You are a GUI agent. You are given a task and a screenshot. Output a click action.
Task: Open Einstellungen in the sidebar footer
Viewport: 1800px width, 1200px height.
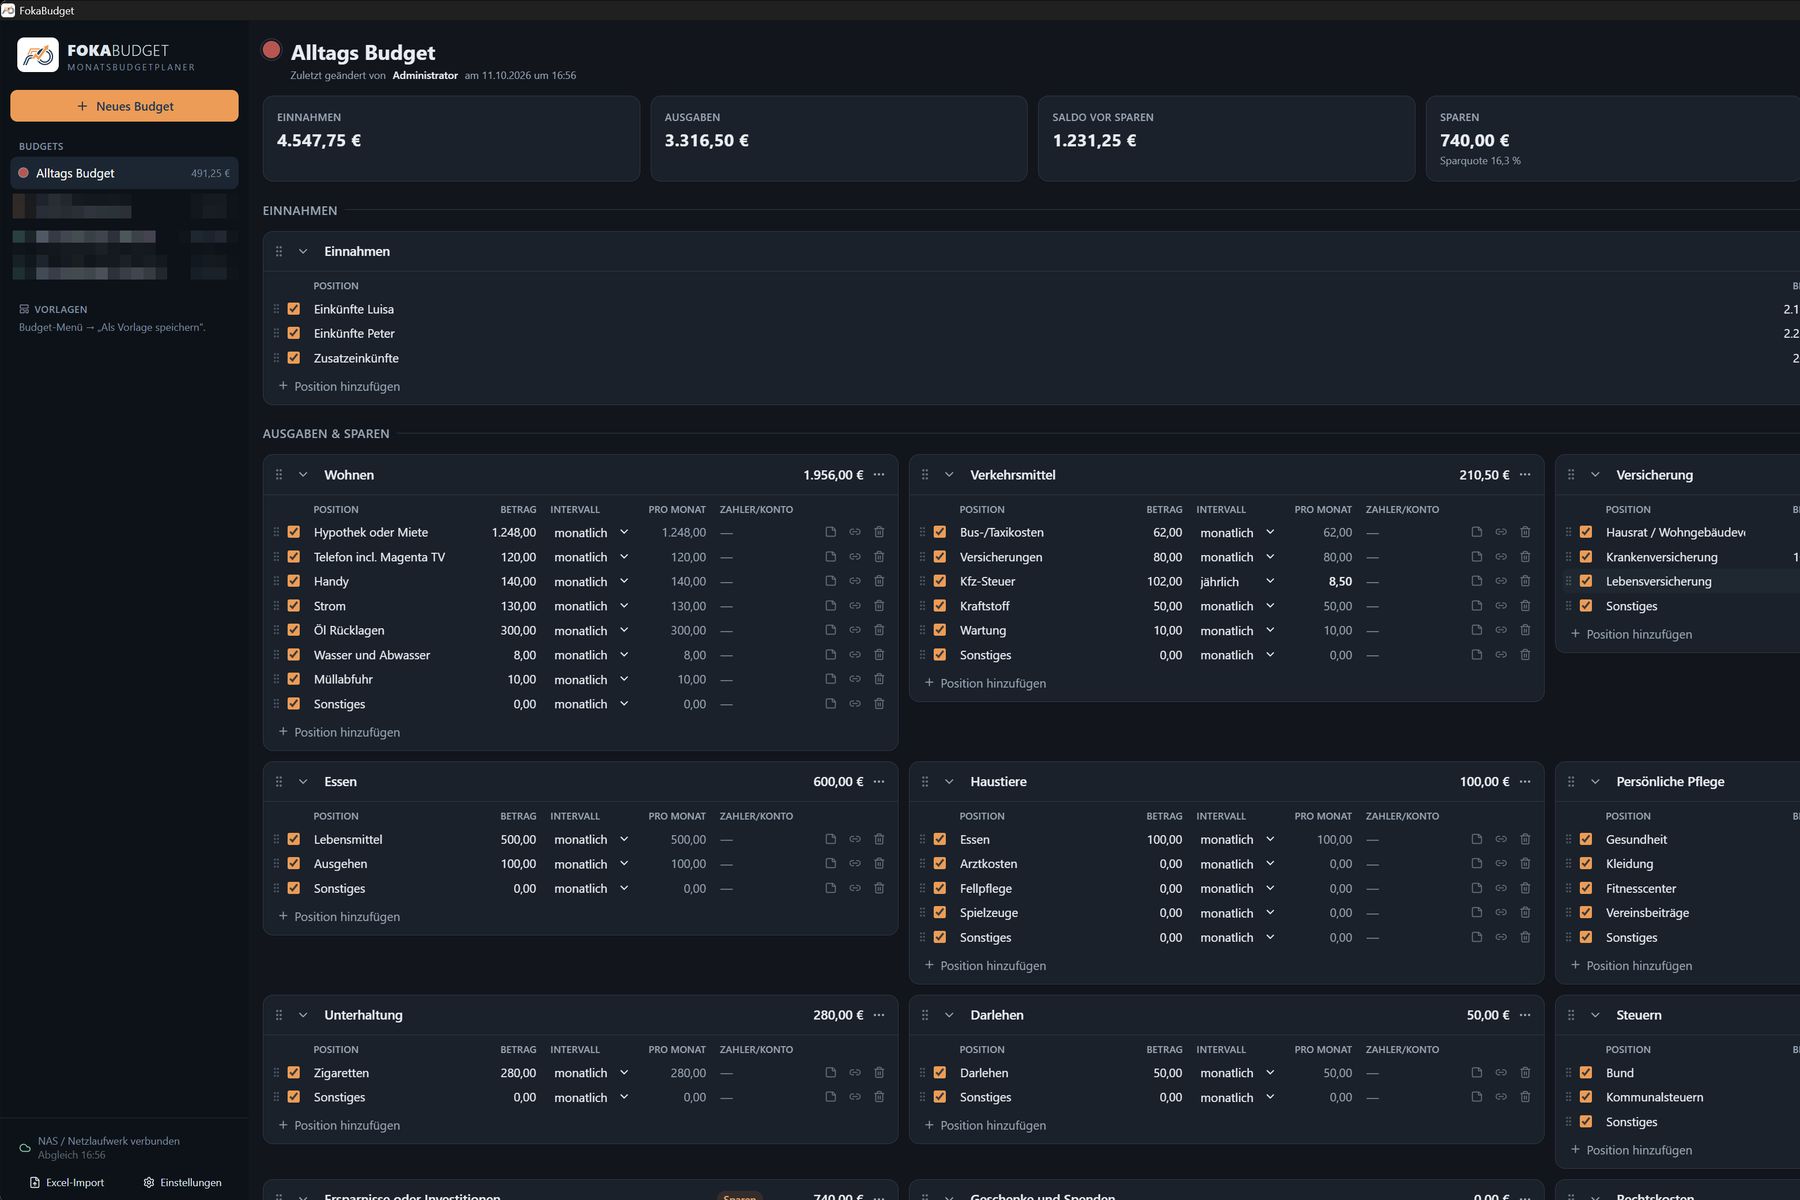[x=182, y=1182]
